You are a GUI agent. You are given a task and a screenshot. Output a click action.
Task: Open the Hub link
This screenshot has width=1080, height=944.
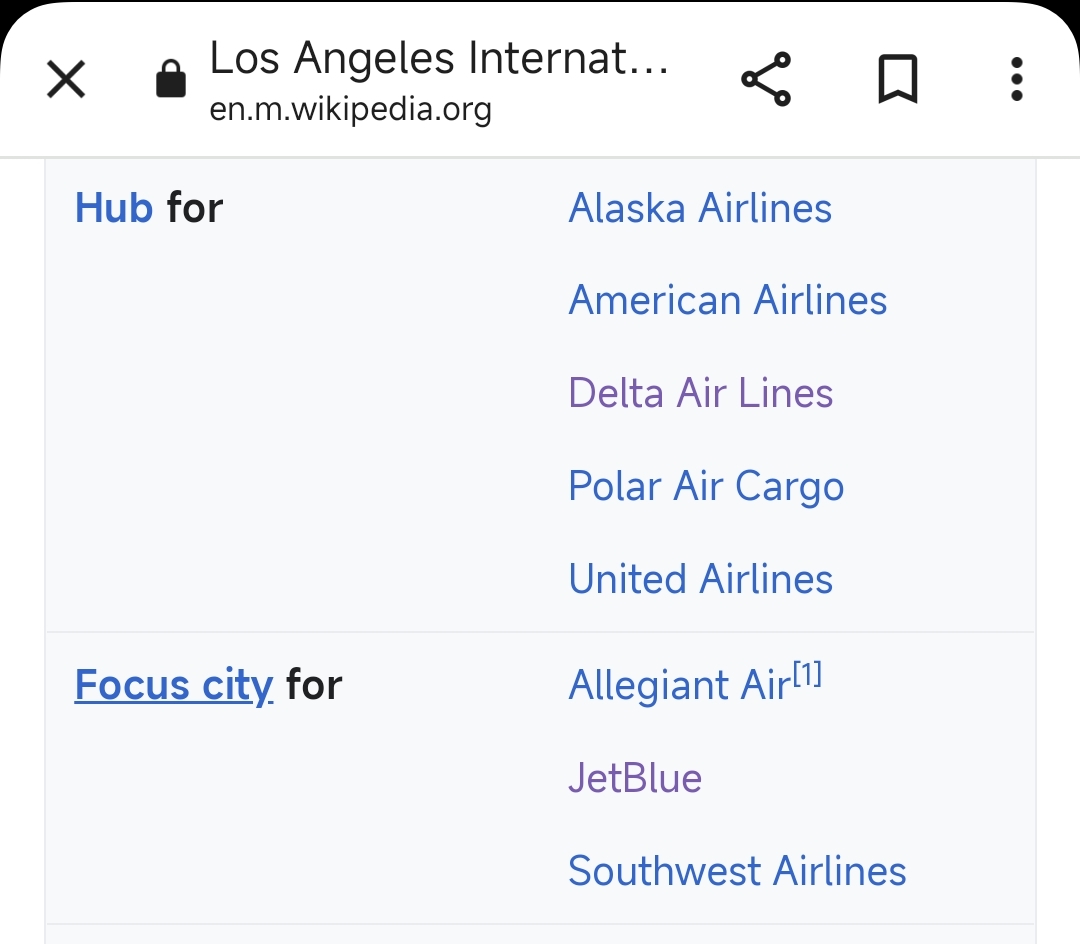(x=114, y=208)
